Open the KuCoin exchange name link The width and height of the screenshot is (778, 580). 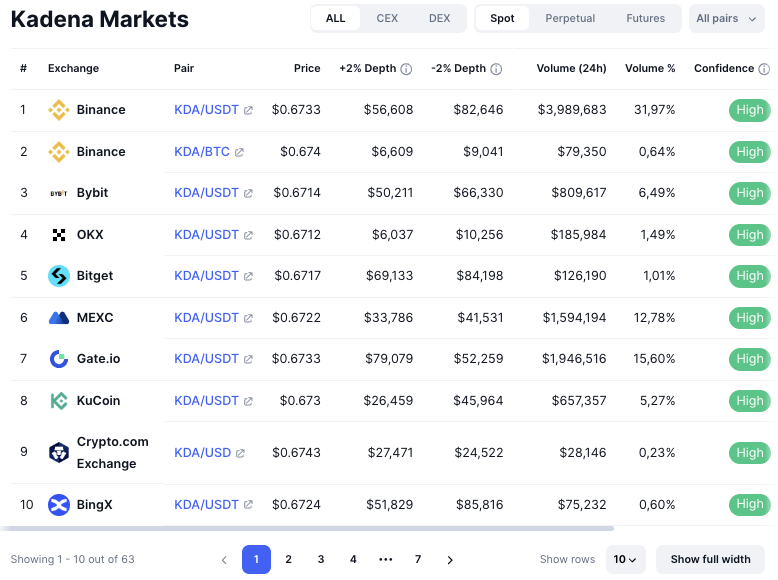98,400
